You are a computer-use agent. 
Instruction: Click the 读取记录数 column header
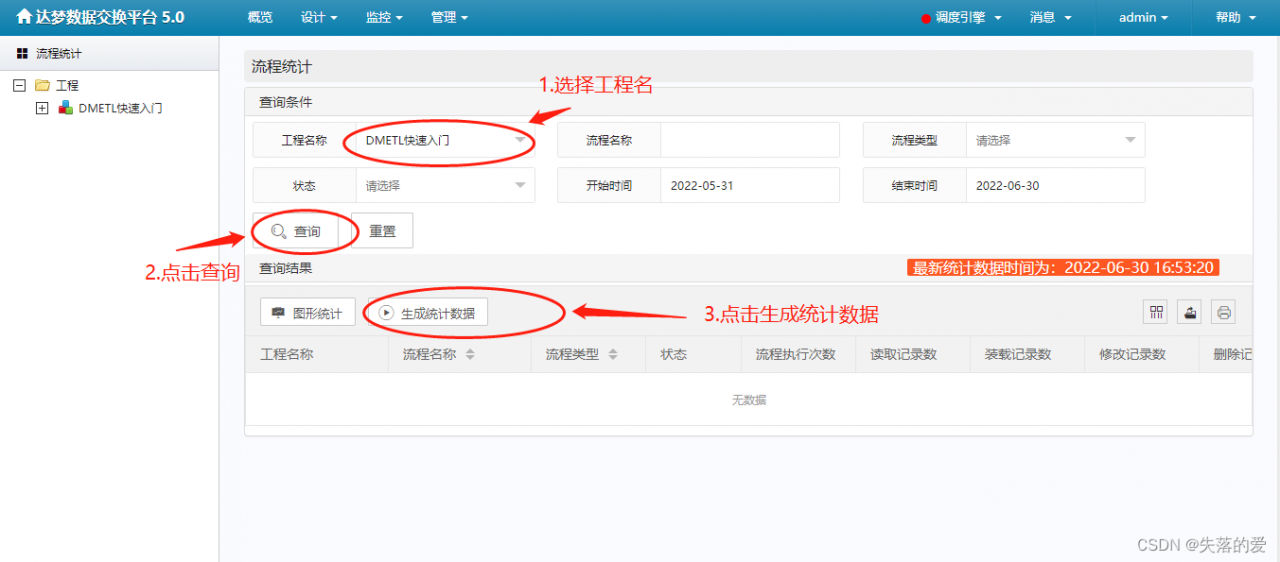click(903, 354)
